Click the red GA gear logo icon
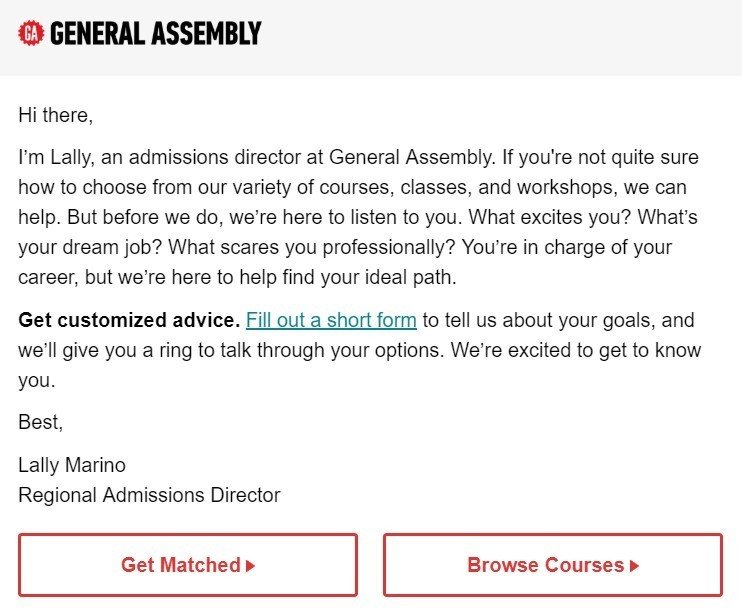Screen dimensions: 742x613 (x=31, y=33)
